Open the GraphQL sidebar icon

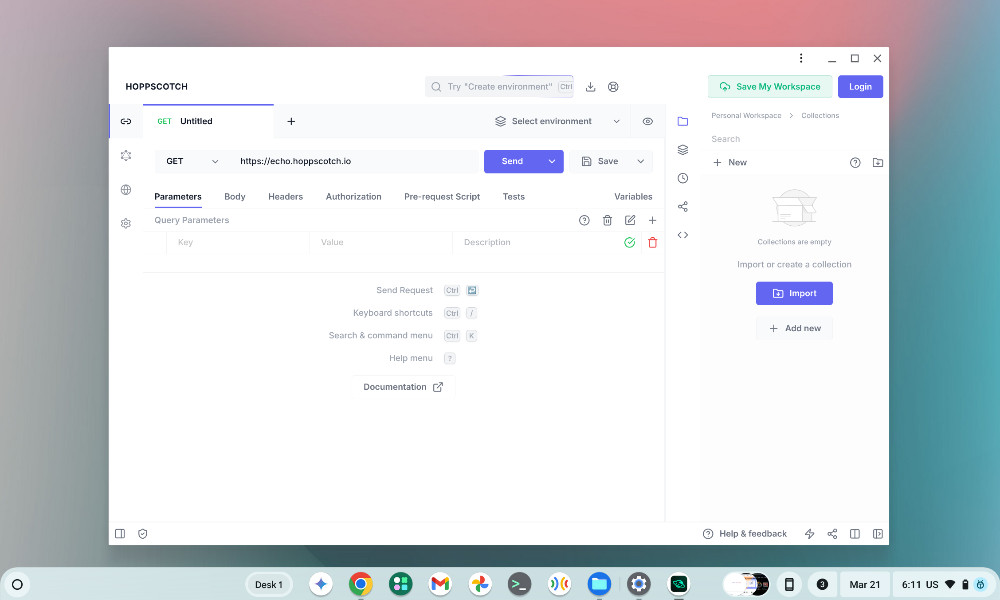click(126, 156)
